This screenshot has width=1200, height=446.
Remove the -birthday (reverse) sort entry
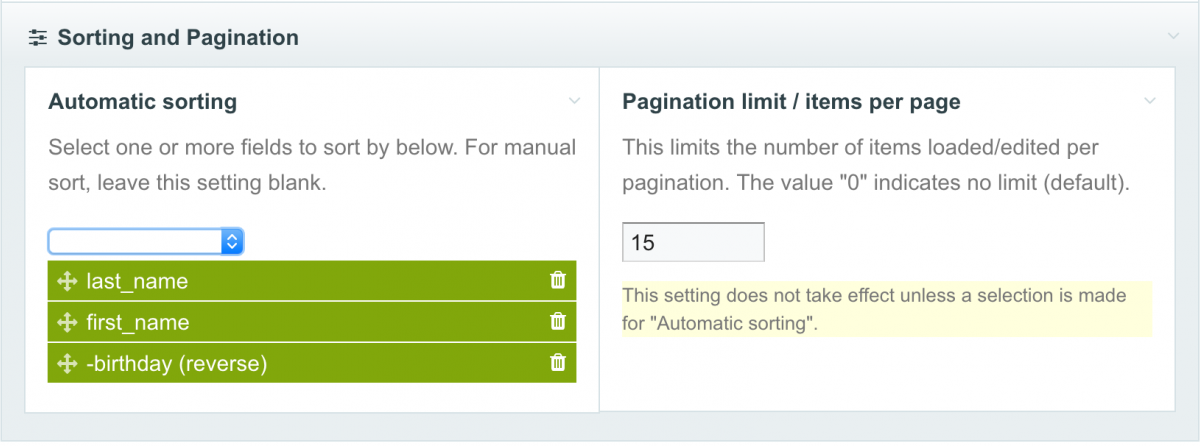click(558, 363)
